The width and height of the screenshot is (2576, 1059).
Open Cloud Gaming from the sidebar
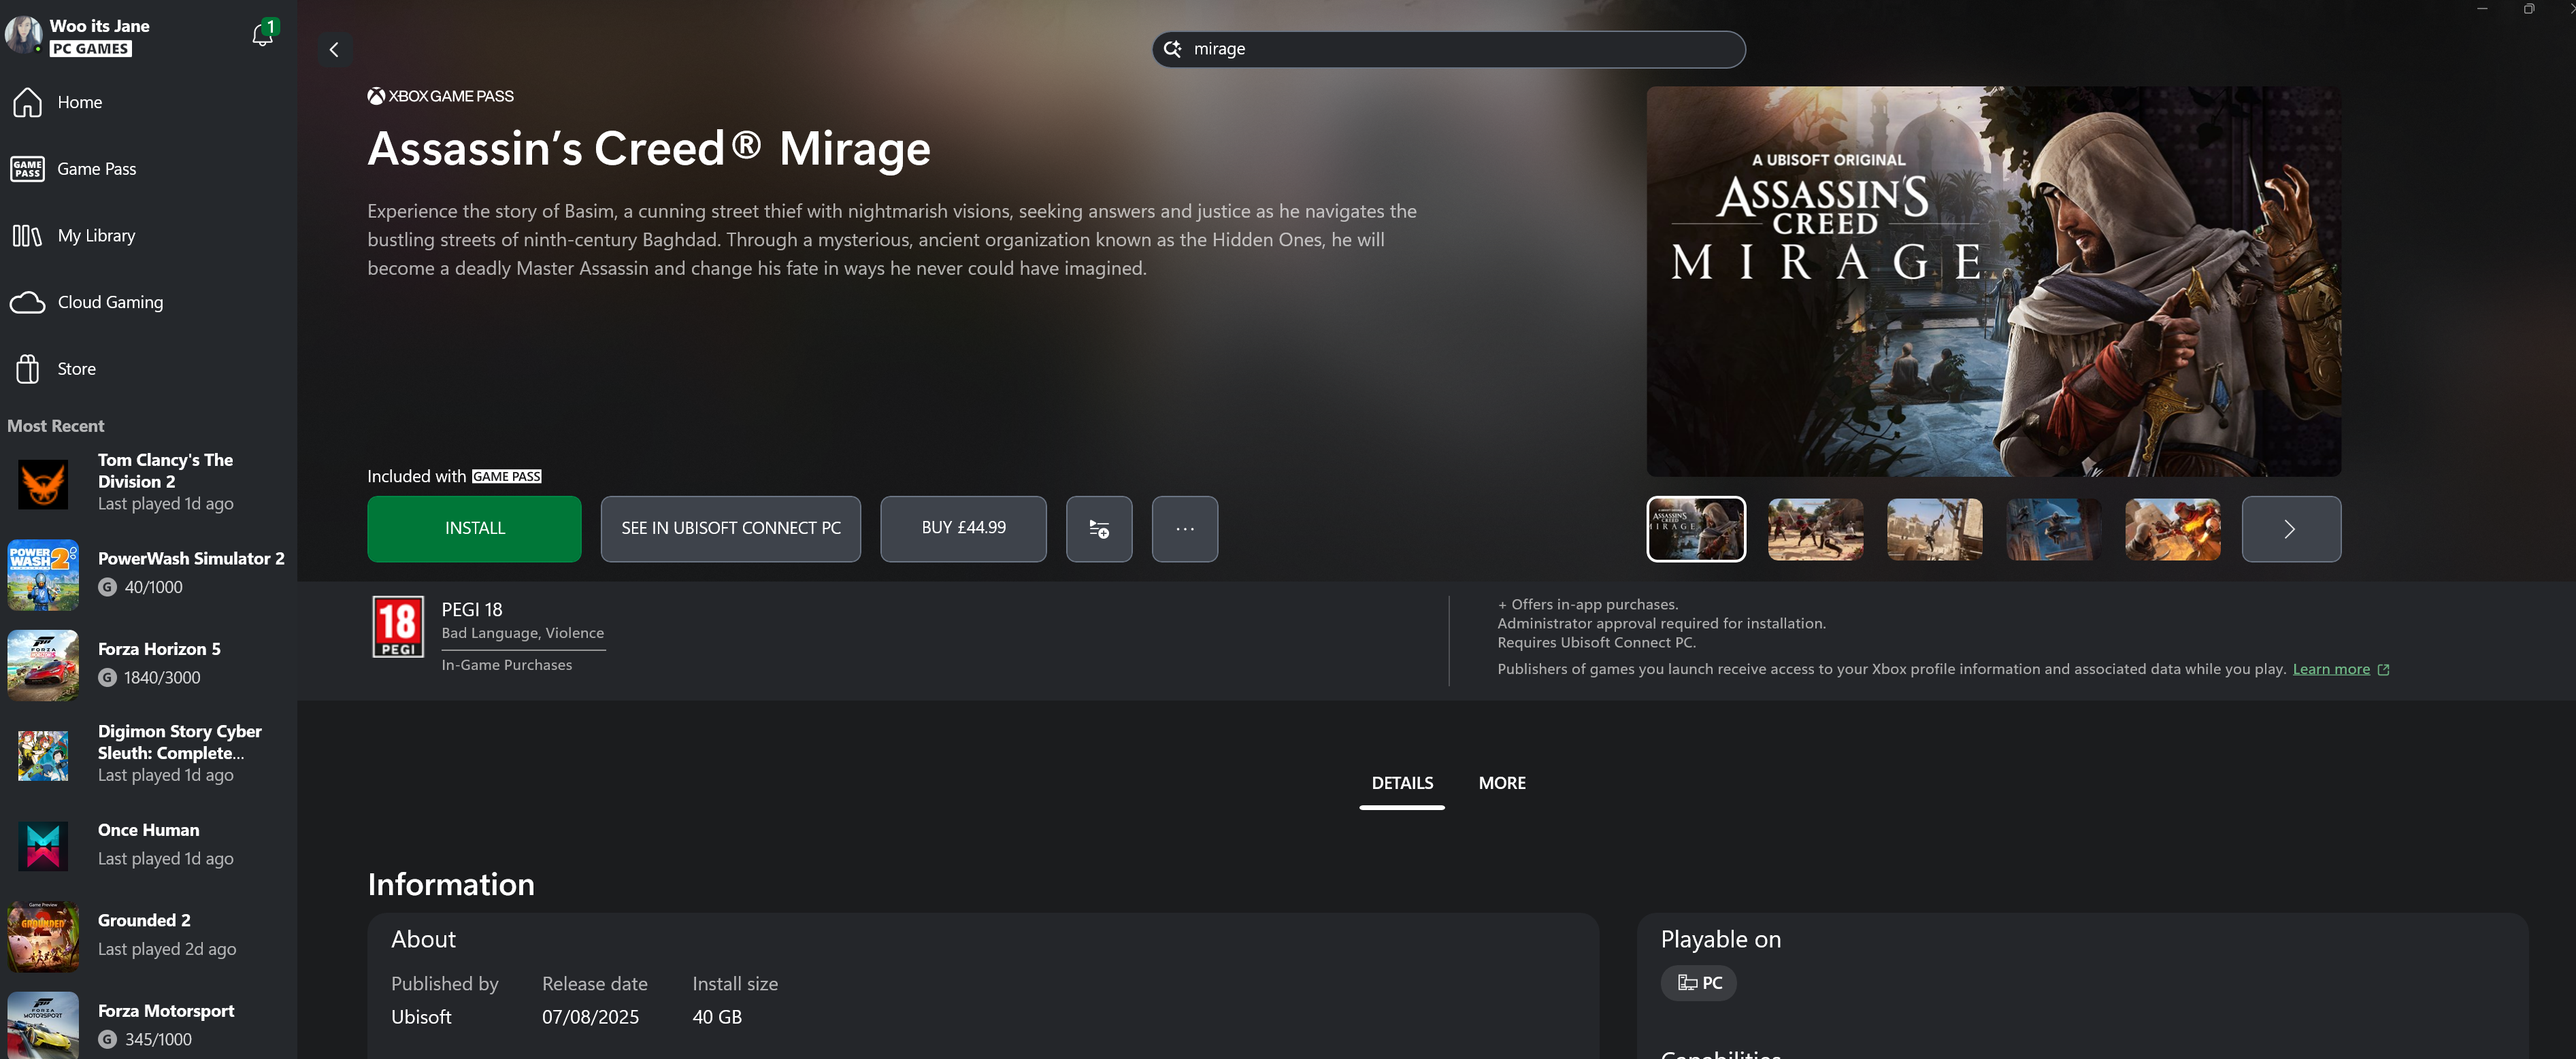pos(110,302)
